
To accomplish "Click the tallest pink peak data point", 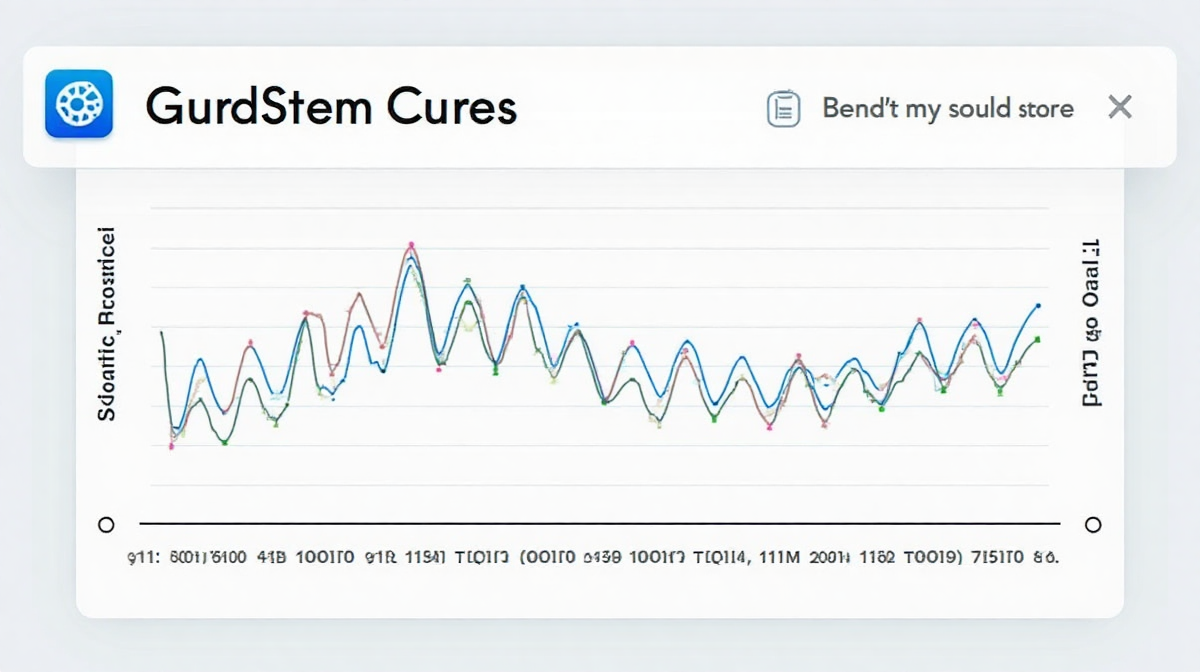I will point(411,244).
